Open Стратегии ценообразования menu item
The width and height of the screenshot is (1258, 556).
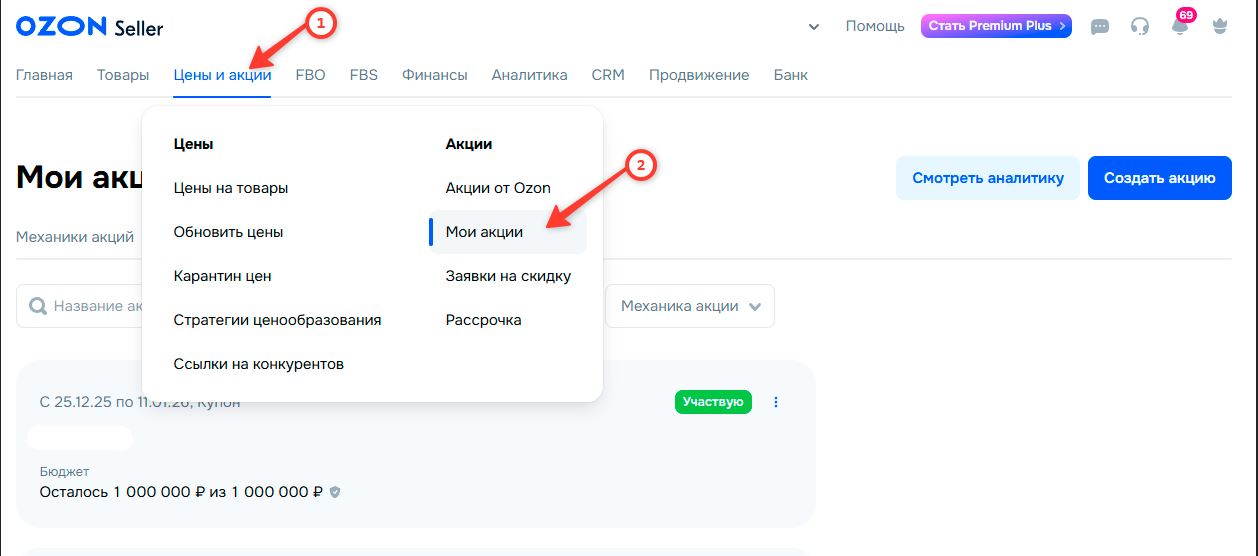coord(277,320)
